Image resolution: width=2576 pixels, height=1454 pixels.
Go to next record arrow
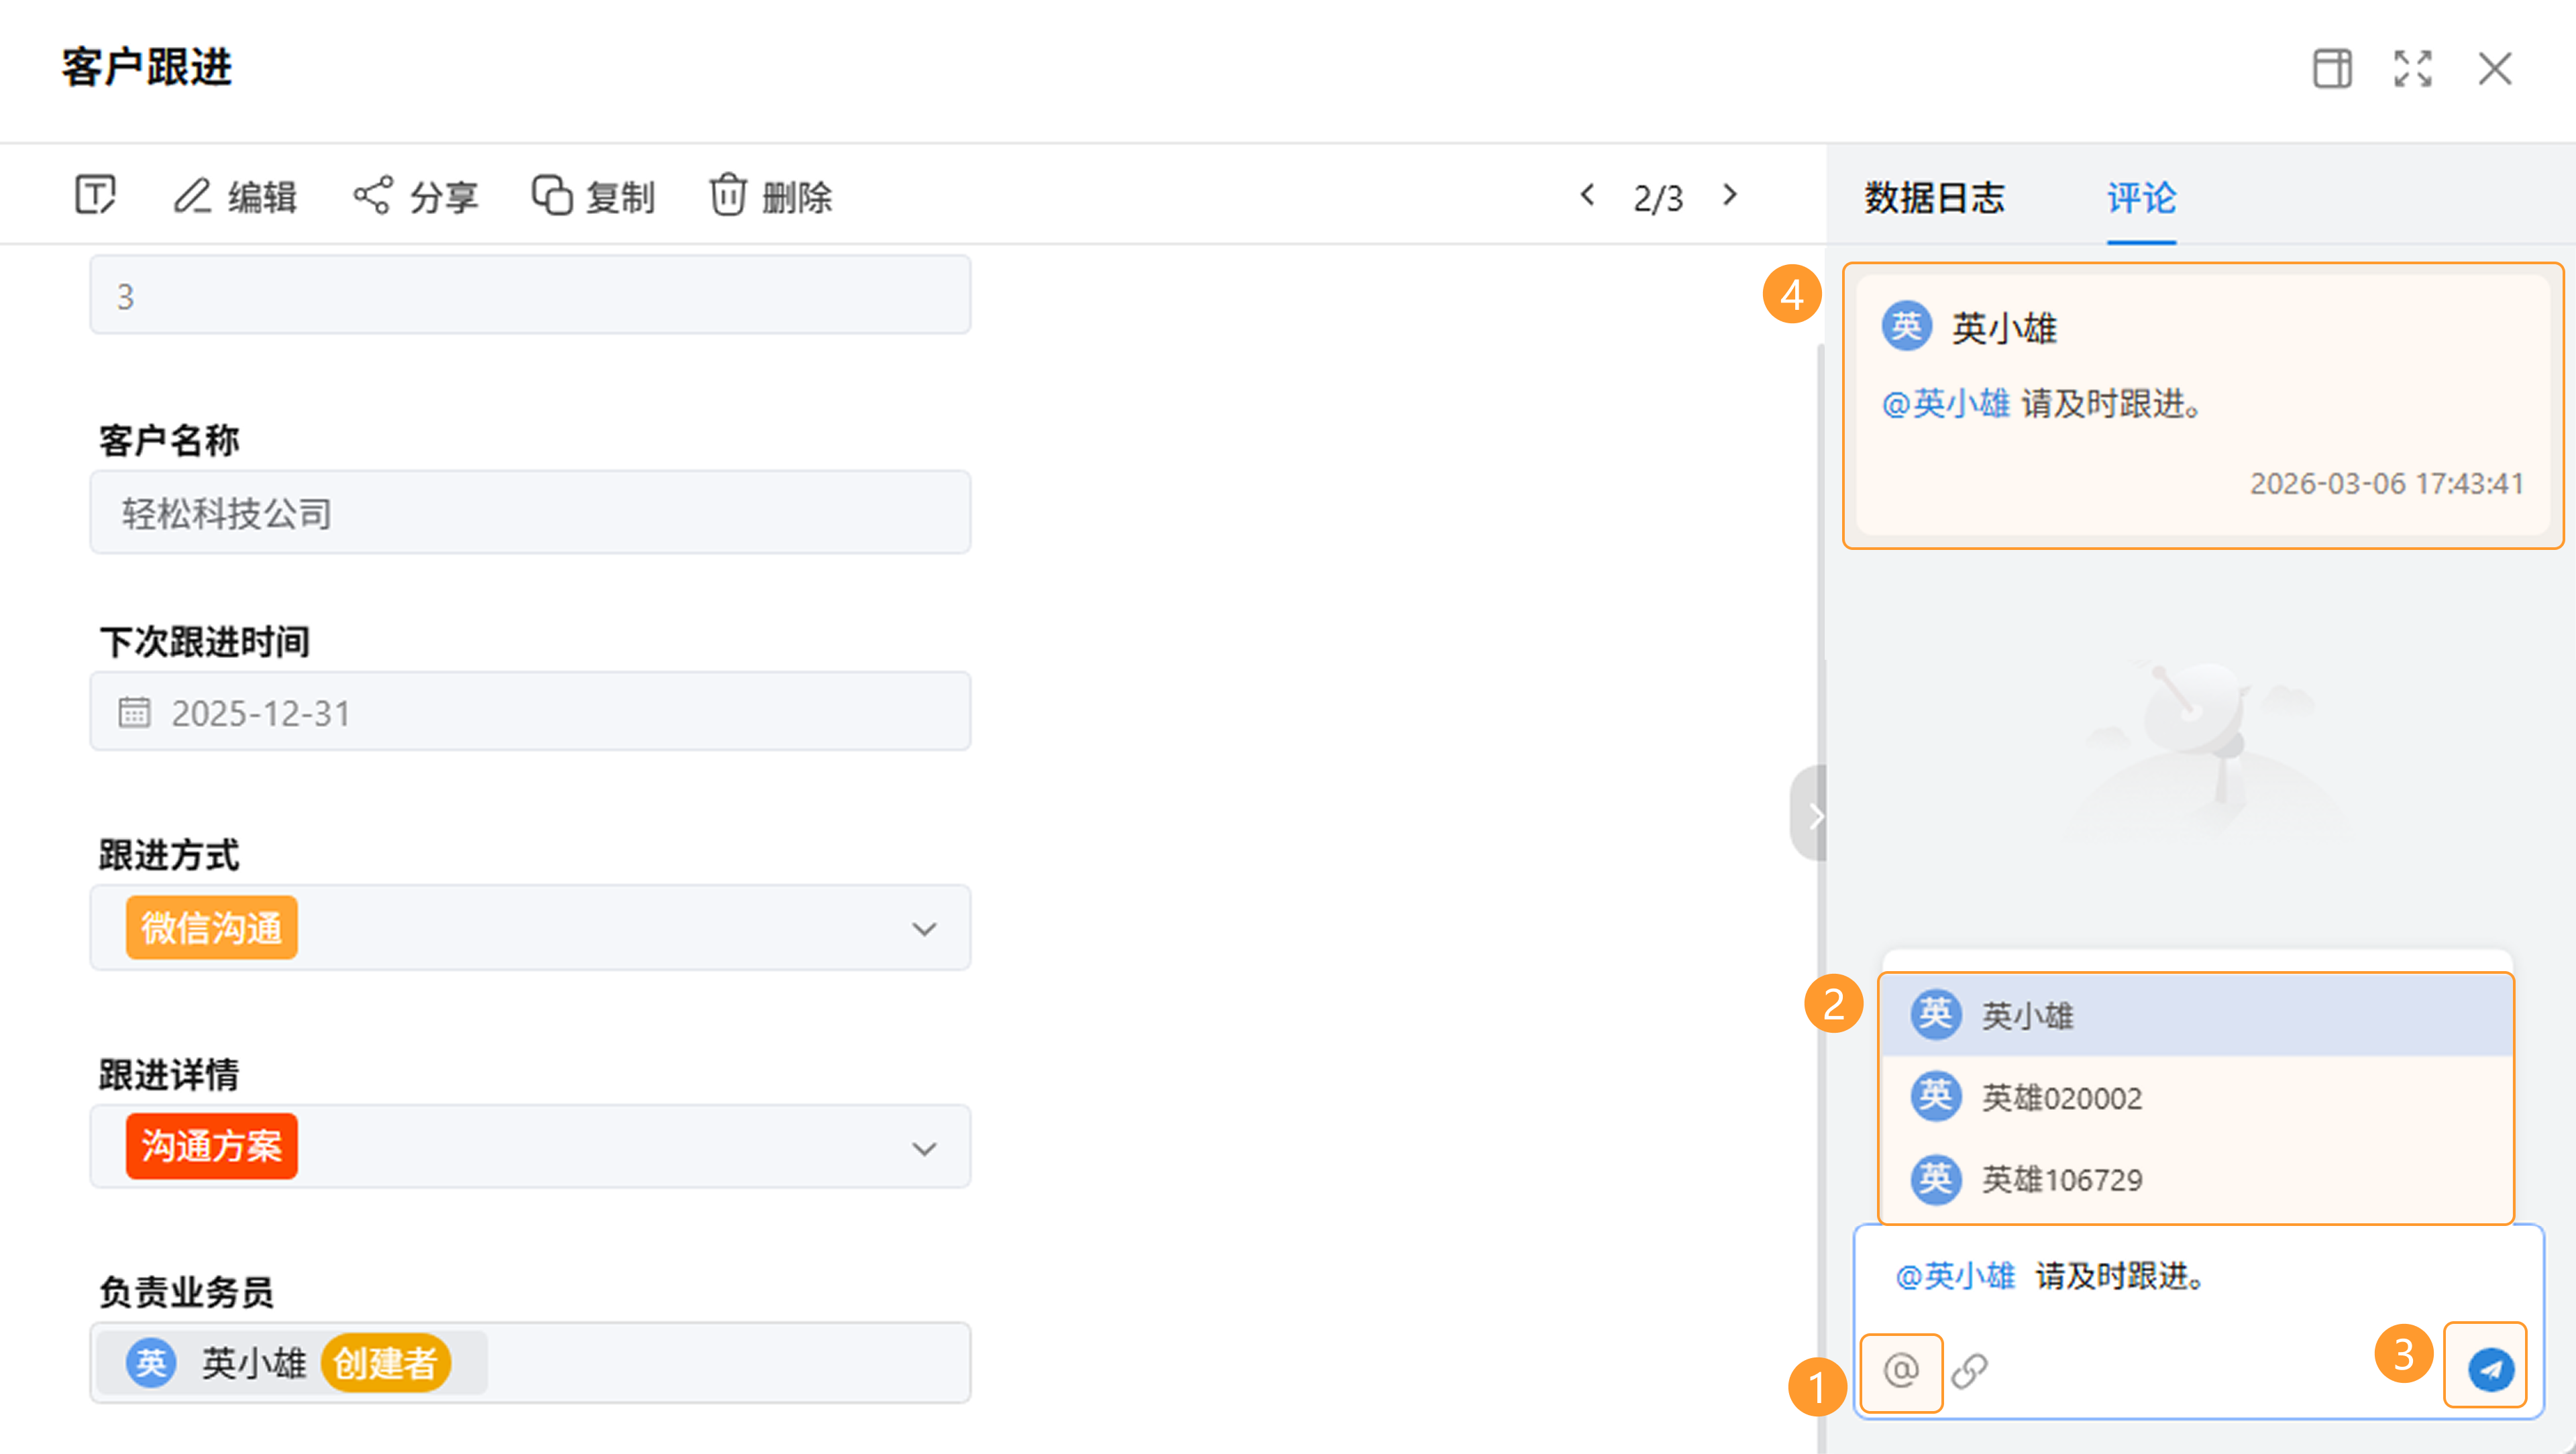click(1730, 195)
